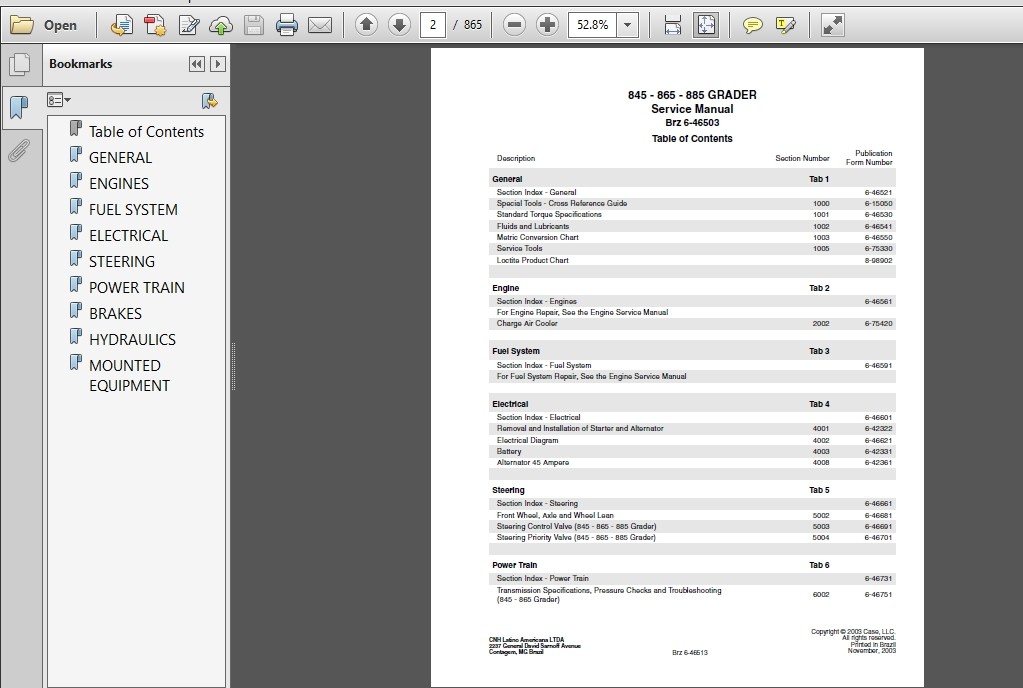Click 'Front Wheel, Axle and Wheel Lean' text
Viewport: 1023px width, 688px height.
(555, 515)
